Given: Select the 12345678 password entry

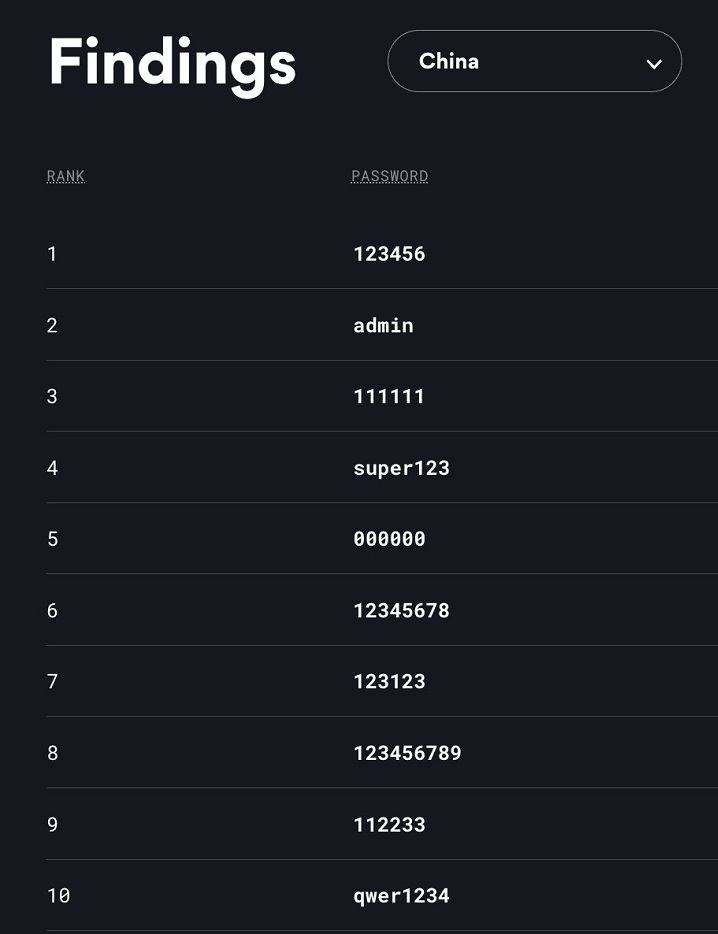Looking at the screenshot, I should 401,610.
